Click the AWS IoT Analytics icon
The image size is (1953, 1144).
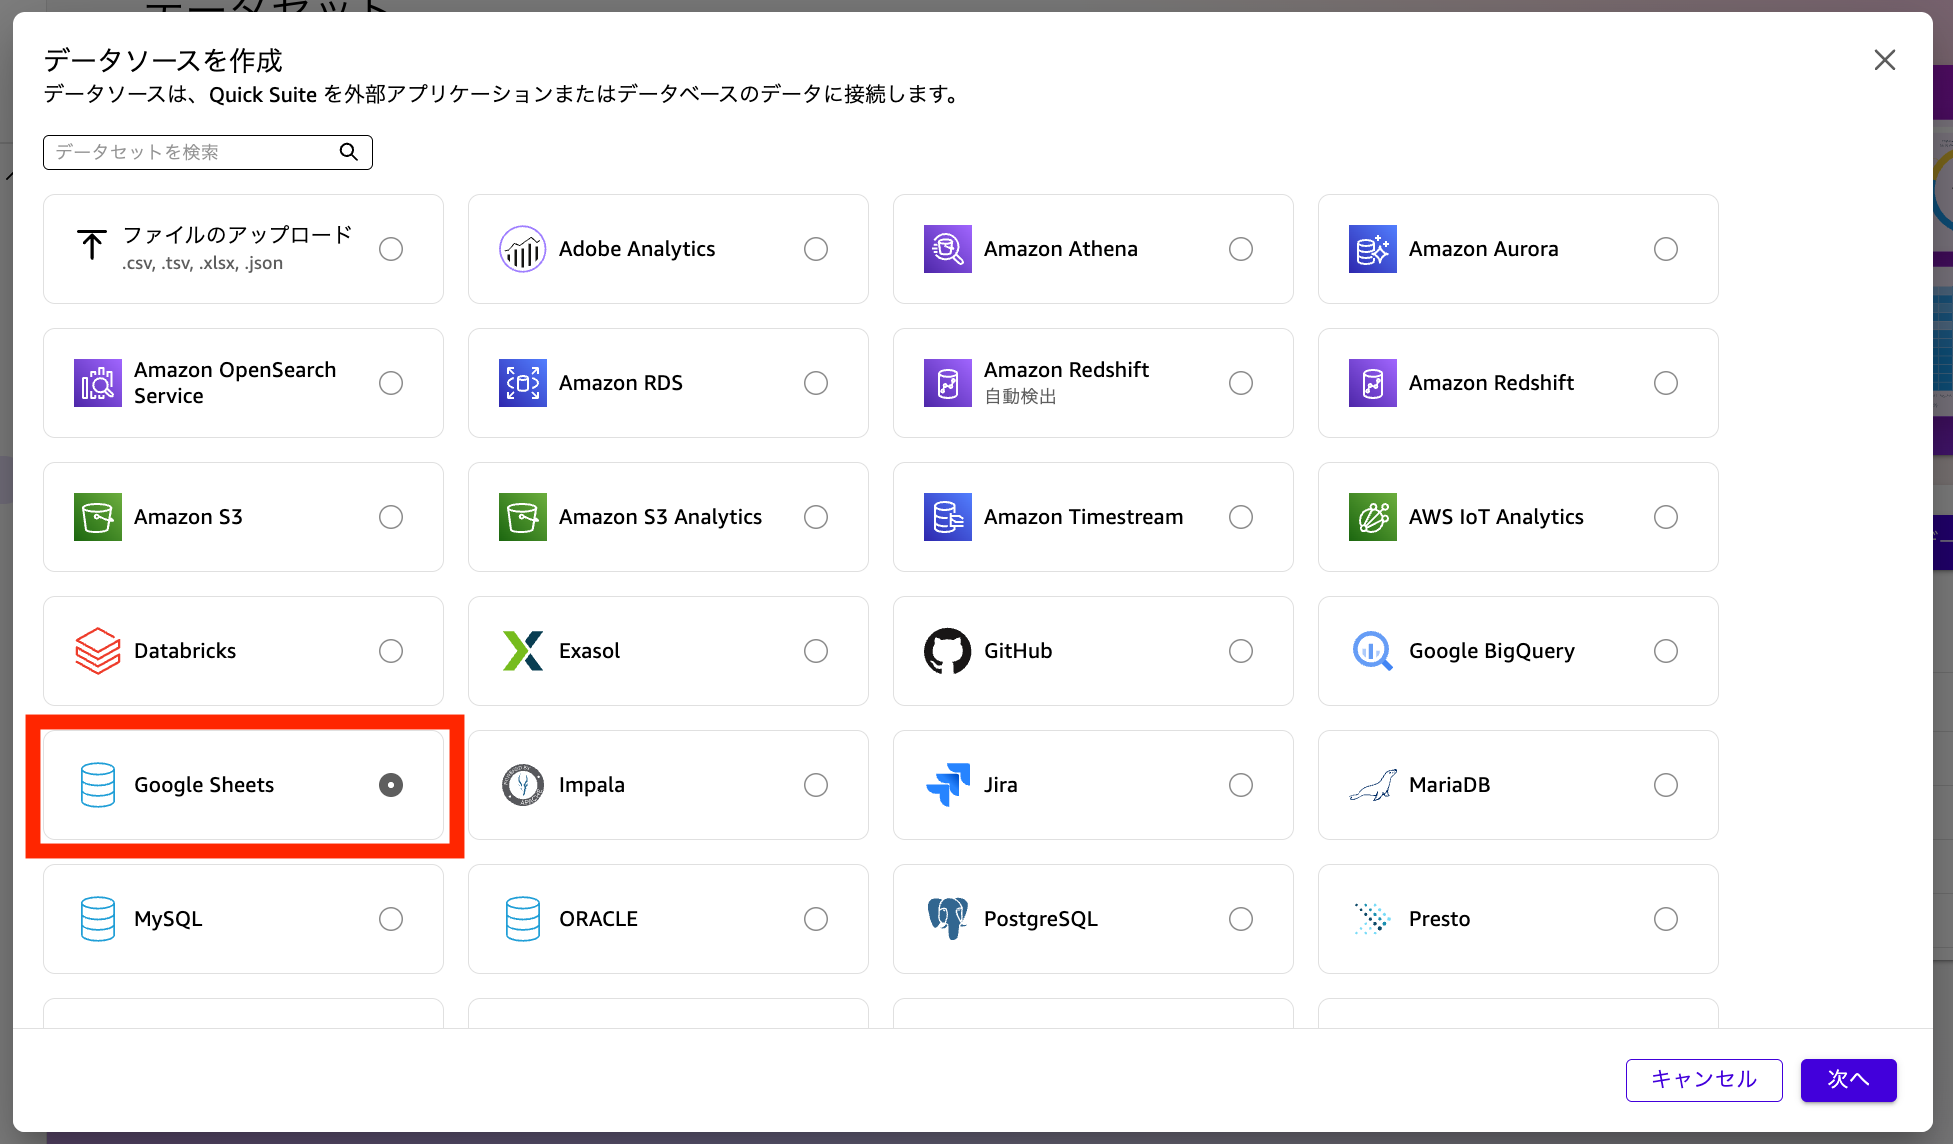click(1372, 517)
